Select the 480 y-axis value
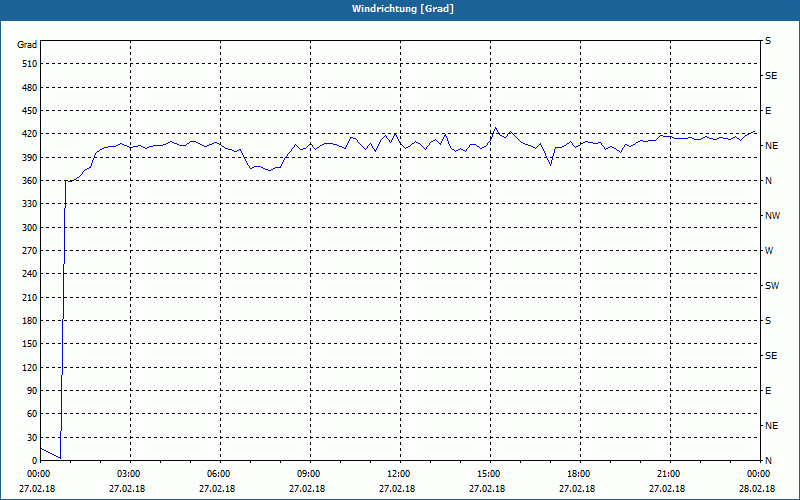Image resolution: width=800 pixels, height=500 pixels. coord(30,87)
